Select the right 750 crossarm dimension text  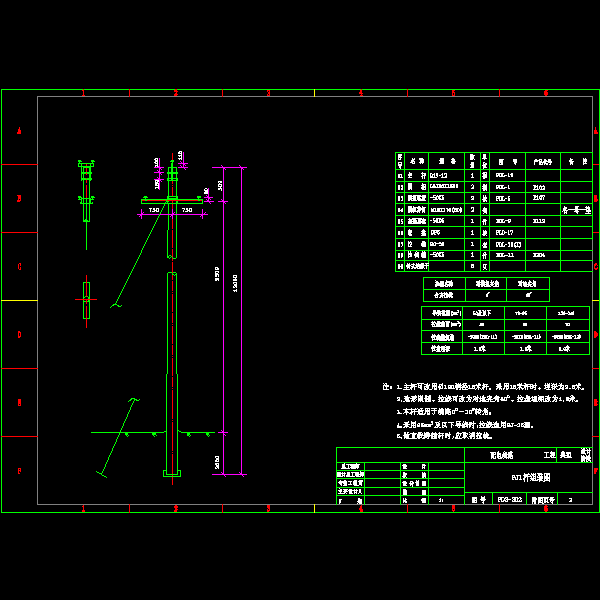[187, 210]
